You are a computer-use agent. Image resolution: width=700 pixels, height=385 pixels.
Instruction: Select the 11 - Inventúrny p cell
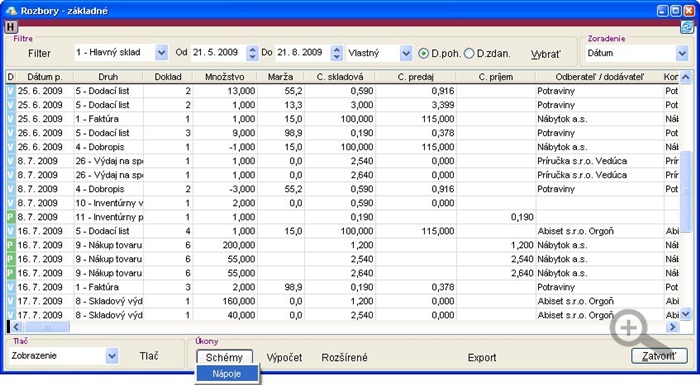108,217
